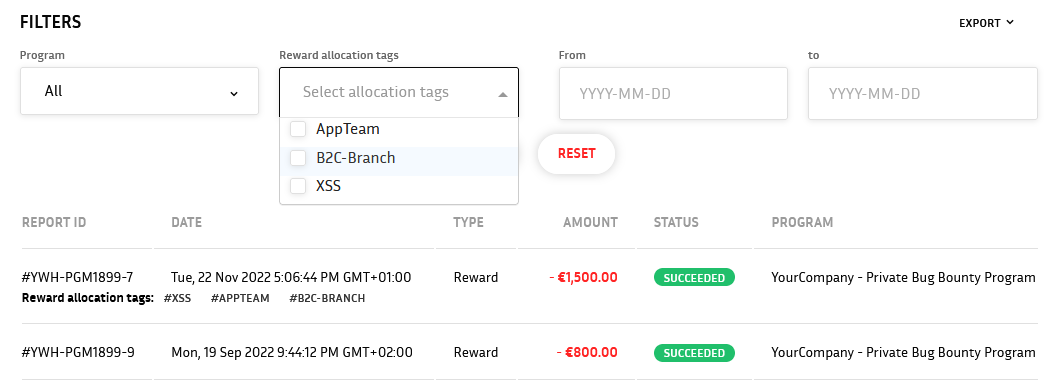This screenshot has height=382, width=1059.
Task: Click the red RESET button
Action: point(577,153)
